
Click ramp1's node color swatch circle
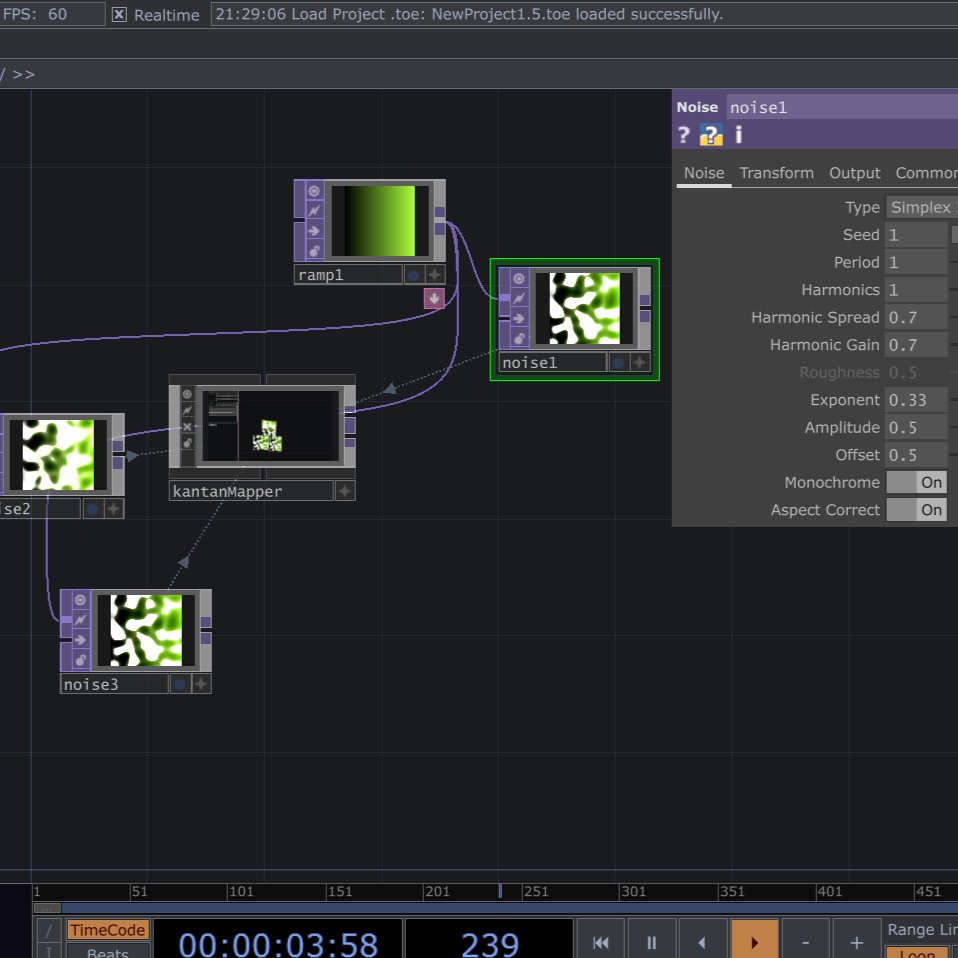(414, 275)
